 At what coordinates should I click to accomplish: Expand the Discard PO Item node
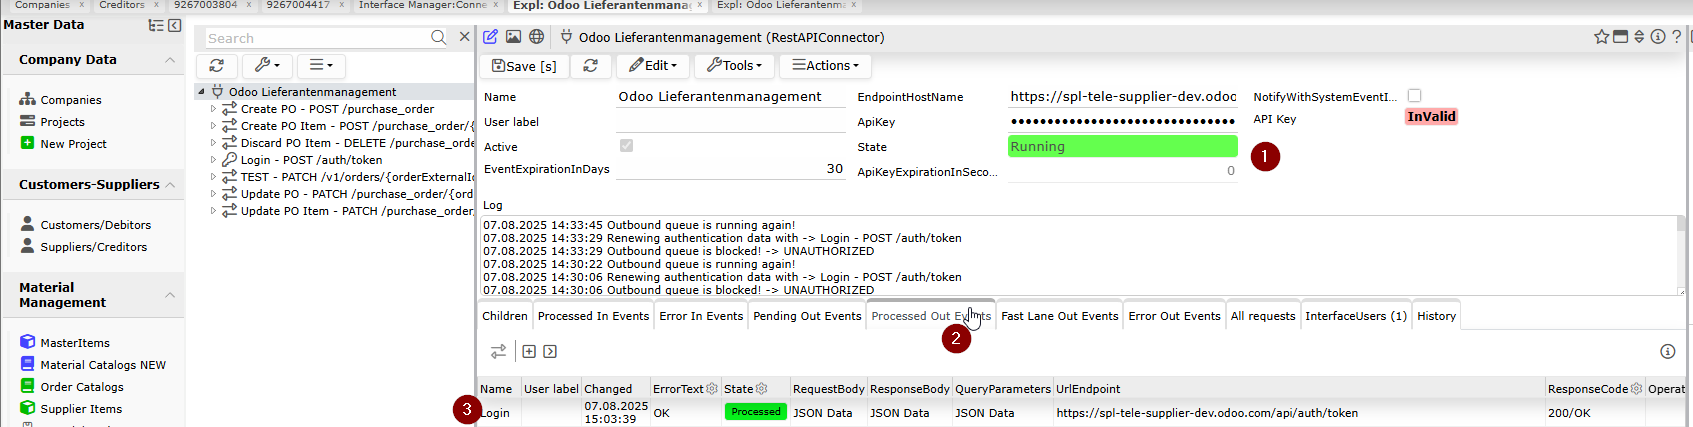pyautogui.click(x=213, y=143)
